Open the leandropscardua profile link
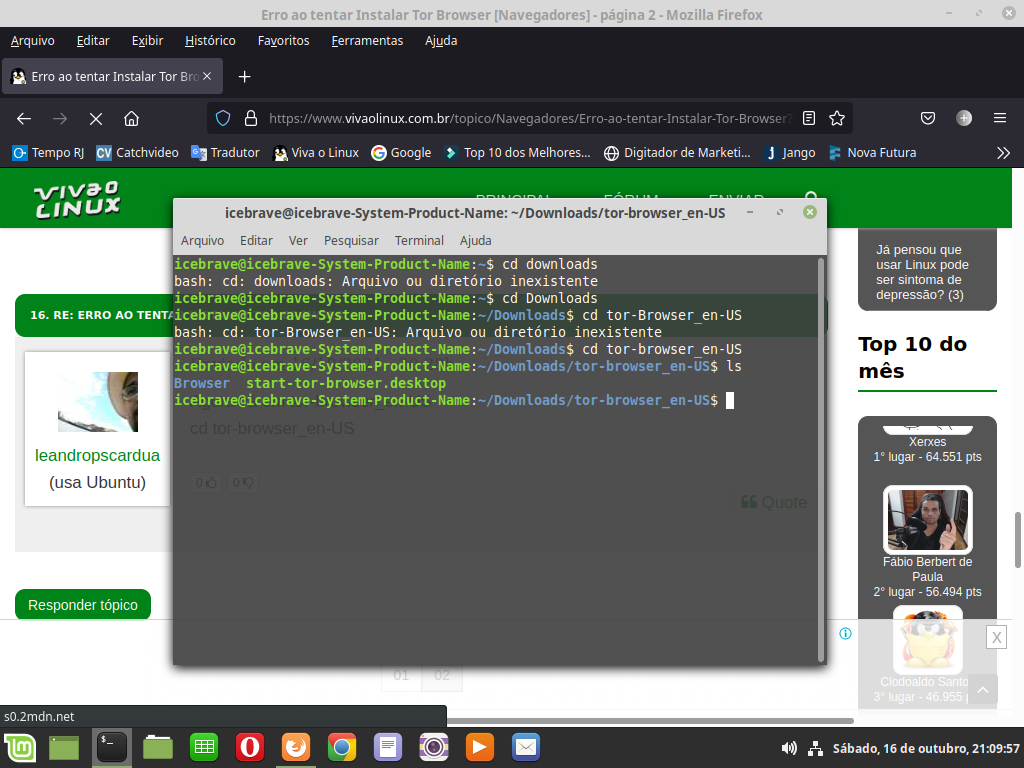This screenshot has height=768, width=1024. coord(97,455)
